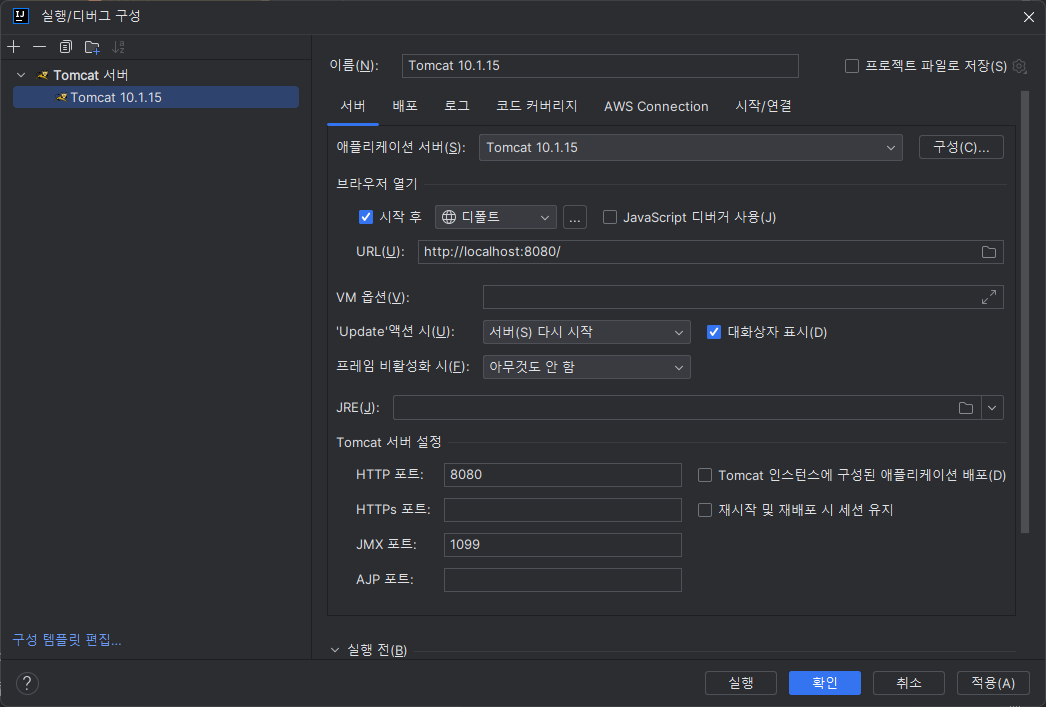
Task: Uncheck the '대화상자 표시' checkbox
Action: 714,332
